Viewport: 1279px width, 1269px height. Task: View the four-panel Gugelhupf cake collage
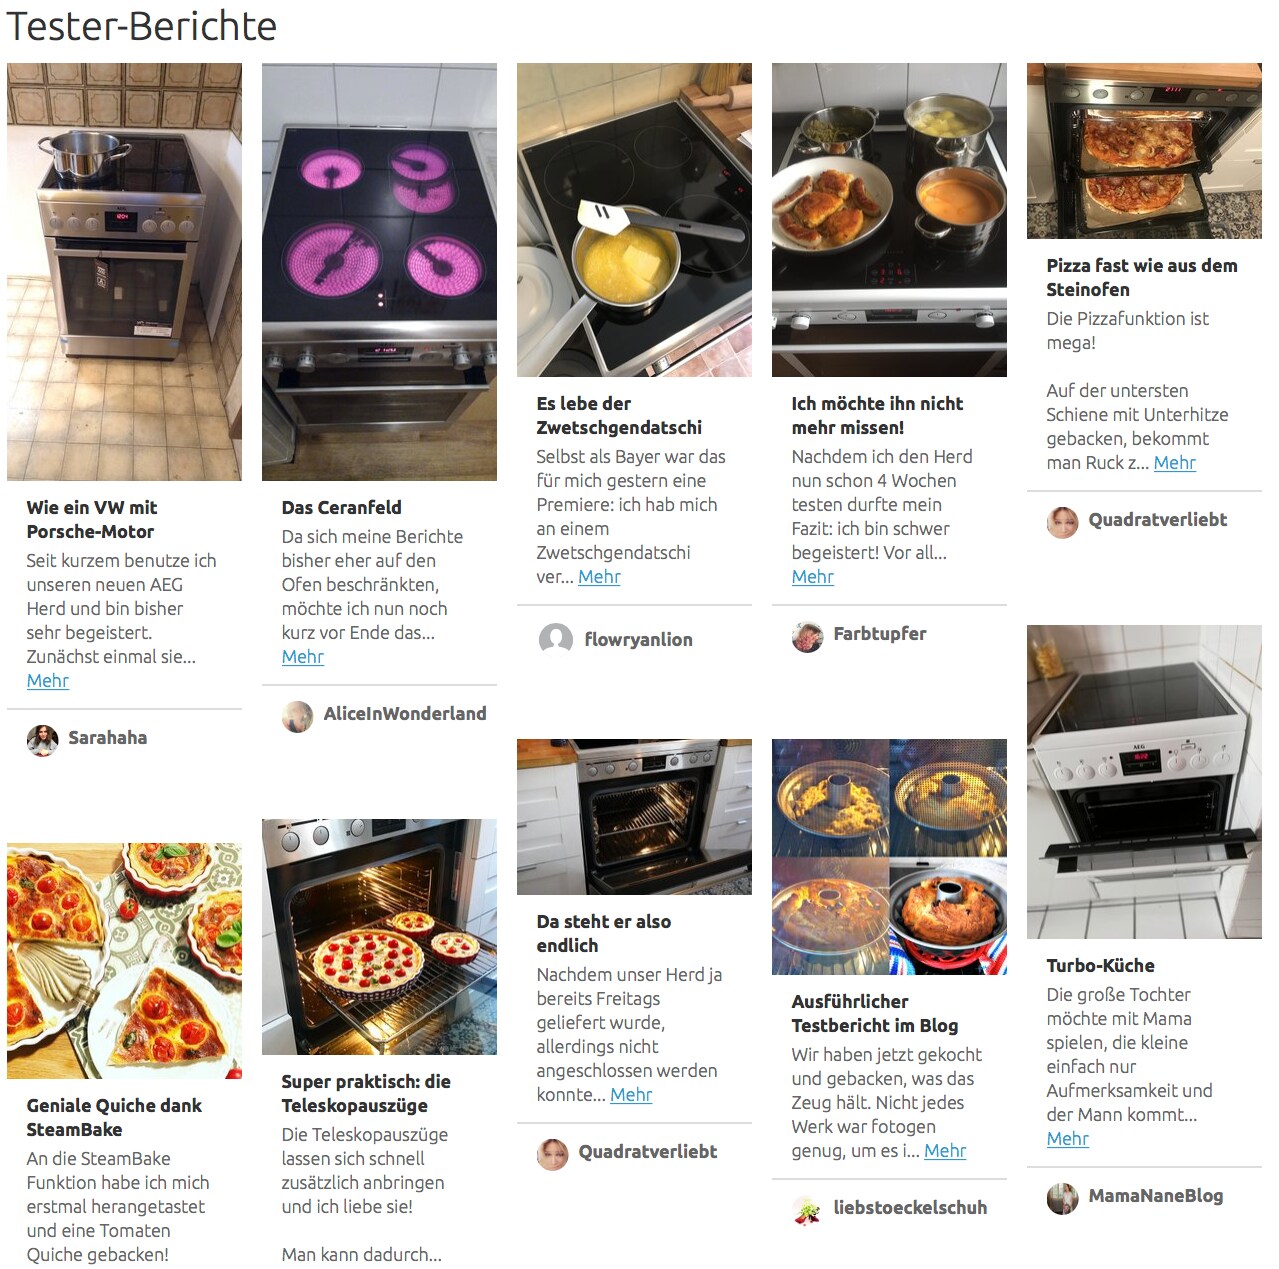coord(889,857)
